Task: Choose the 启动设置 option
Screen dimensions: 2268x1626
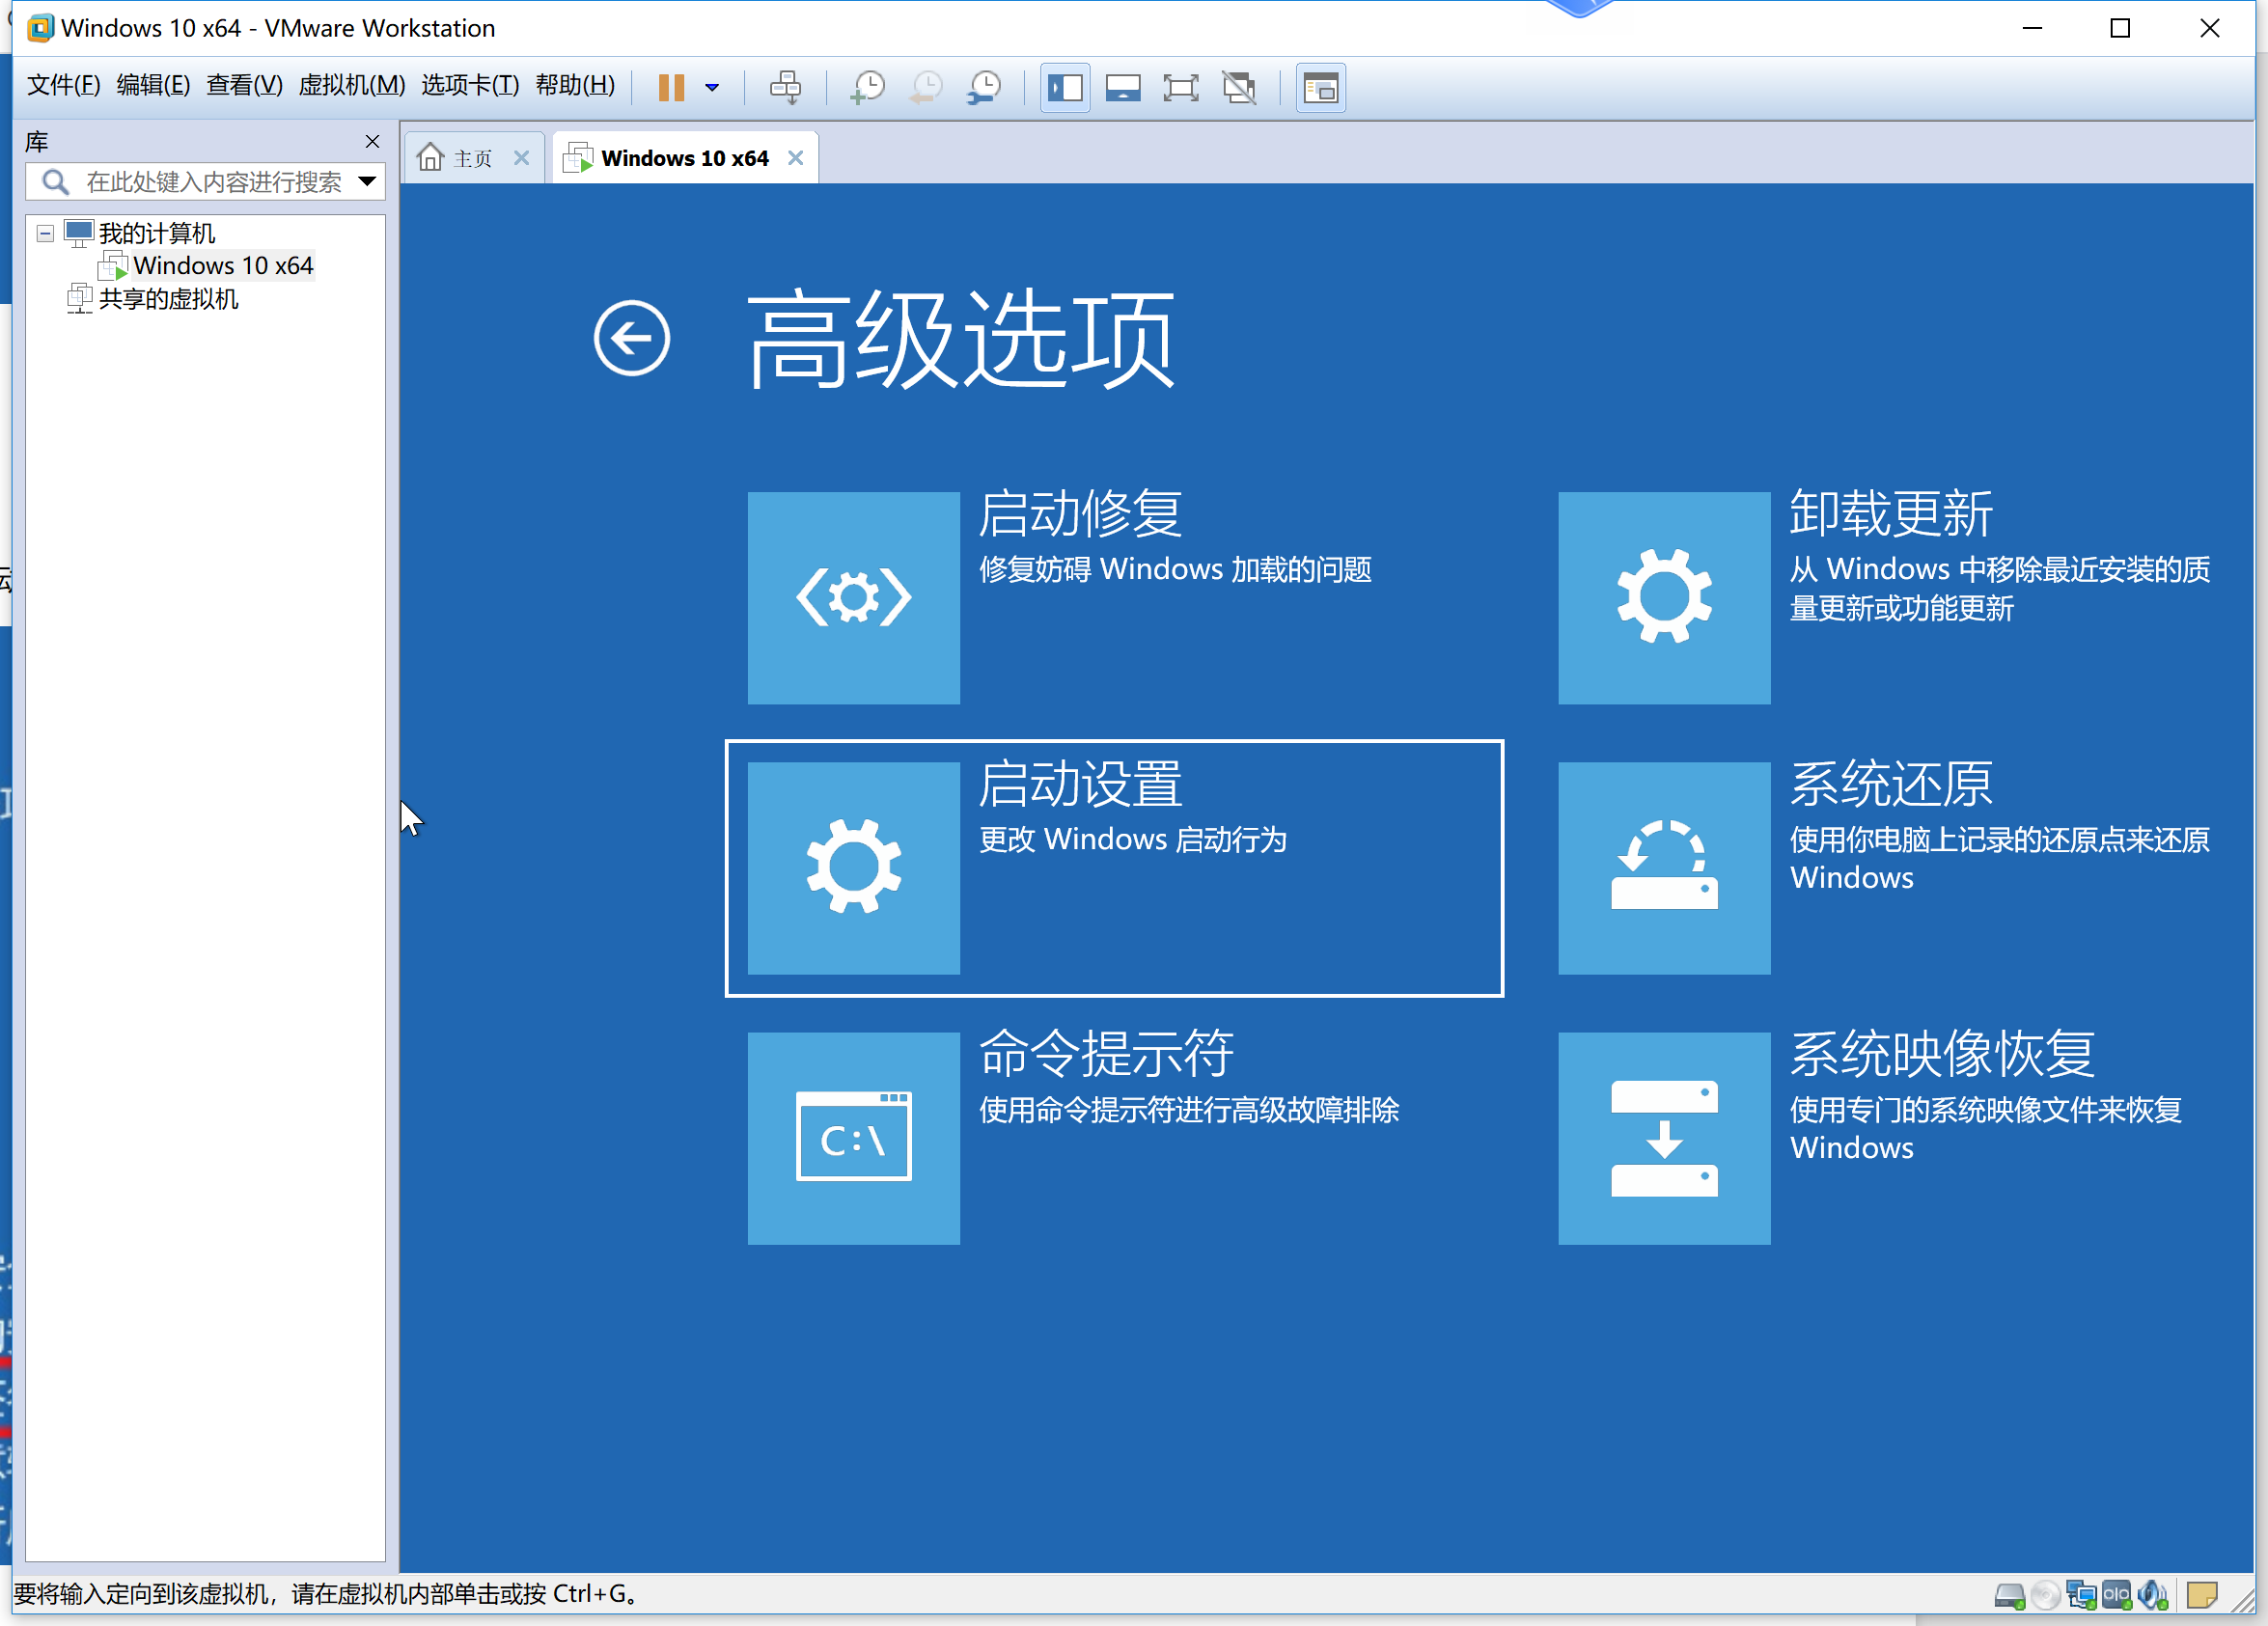Action: (1113, 867)
